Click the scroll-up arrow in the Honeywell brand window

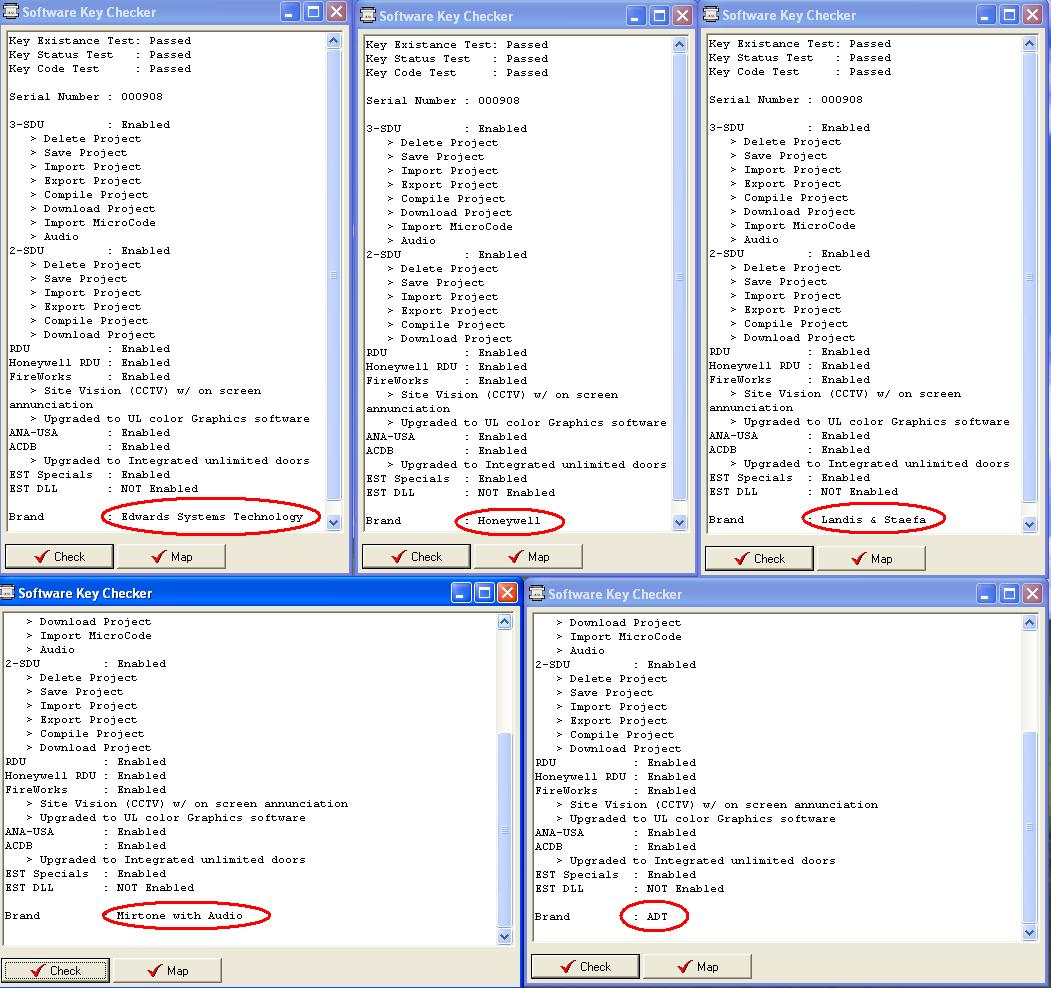pyautogui.click(x=680, y=45)
